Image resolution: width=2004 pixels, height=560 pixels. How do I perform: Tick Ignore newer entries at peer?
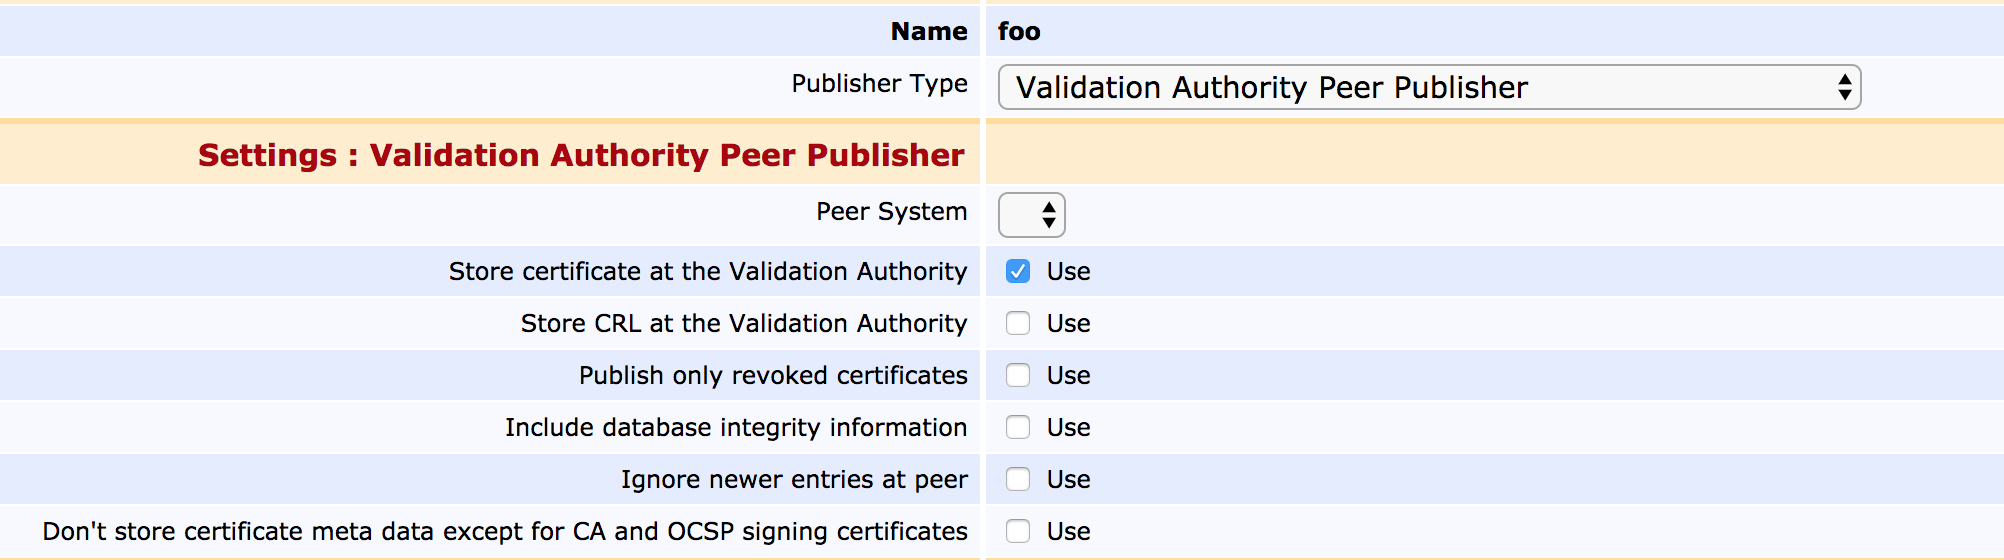pyautogui.click(x=1018, y=479)
